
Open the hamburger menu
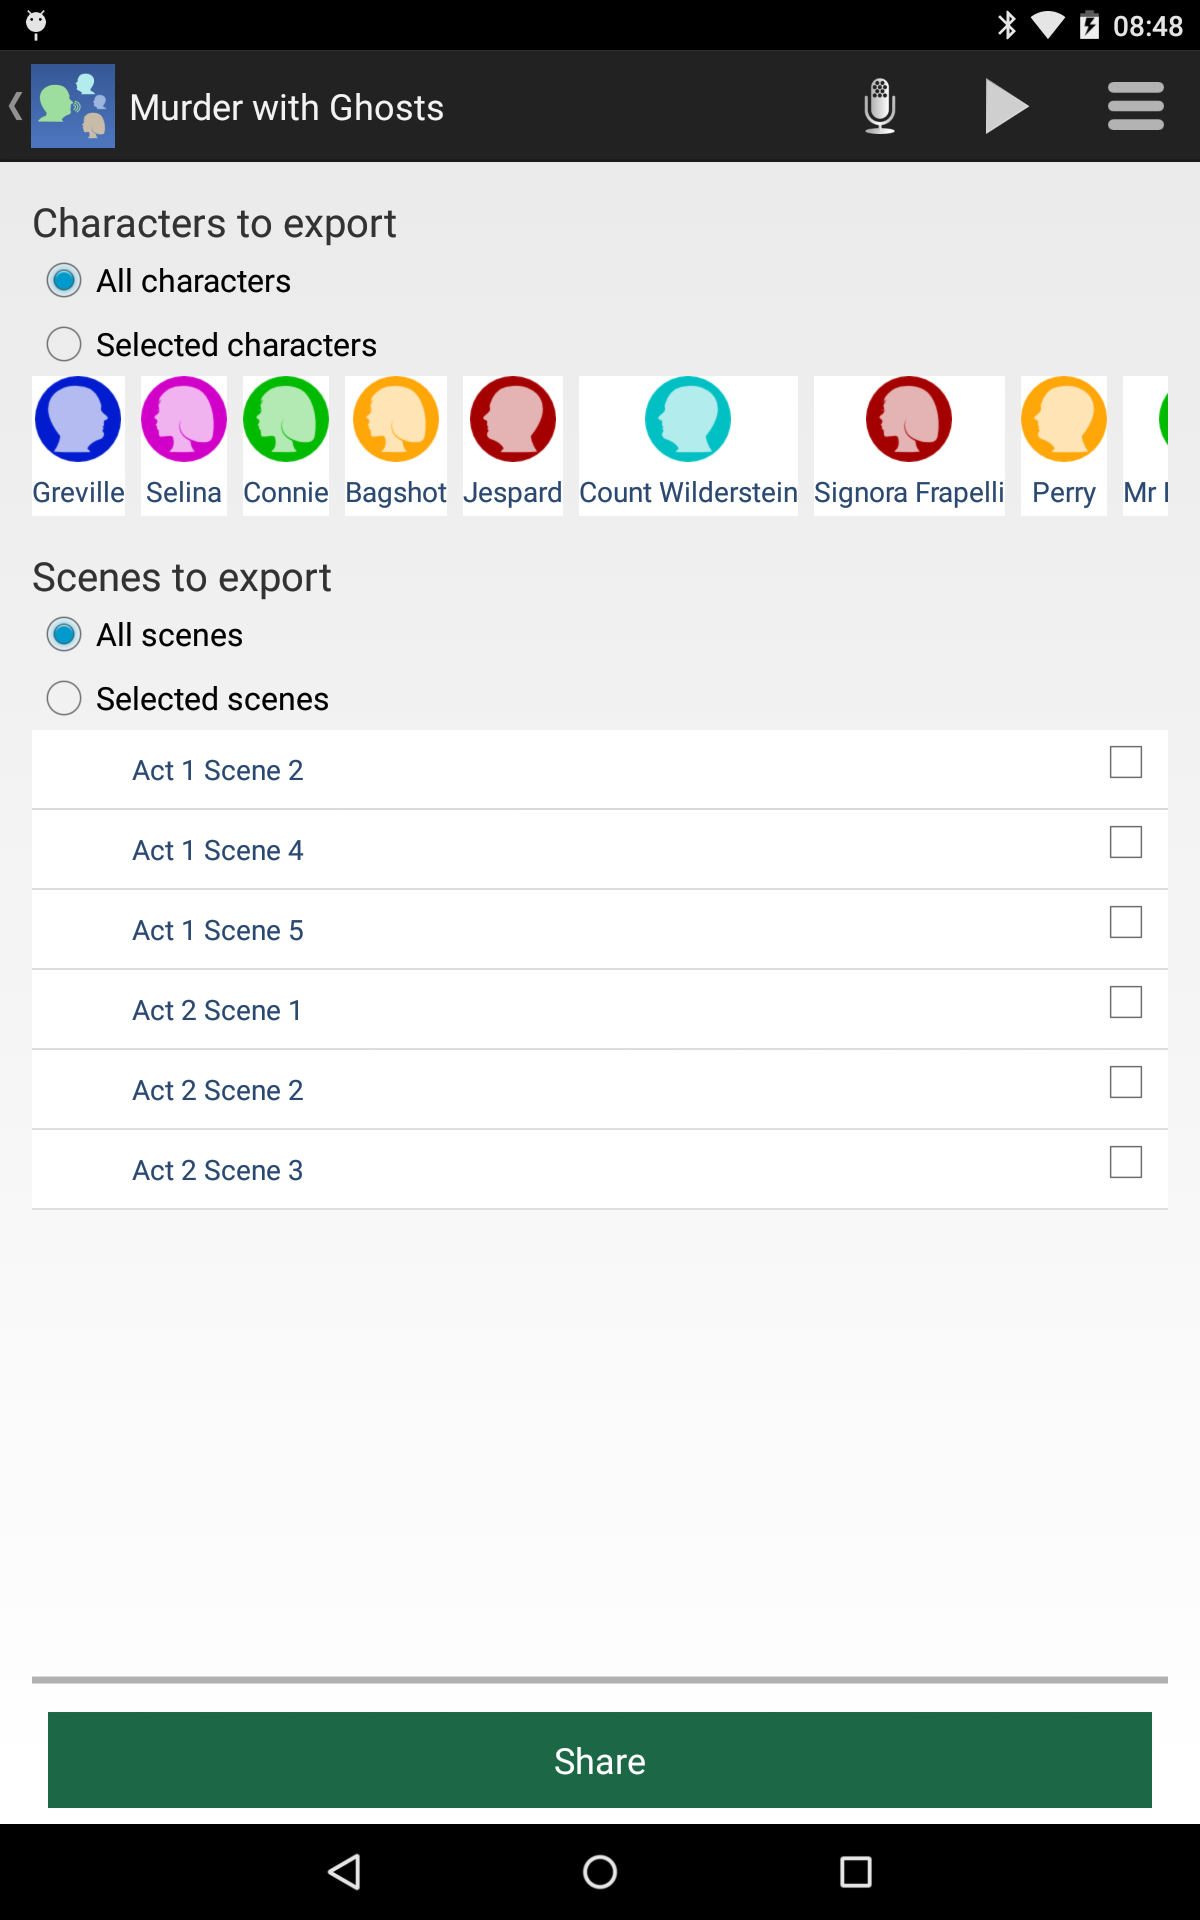(x=1136, y=106)
